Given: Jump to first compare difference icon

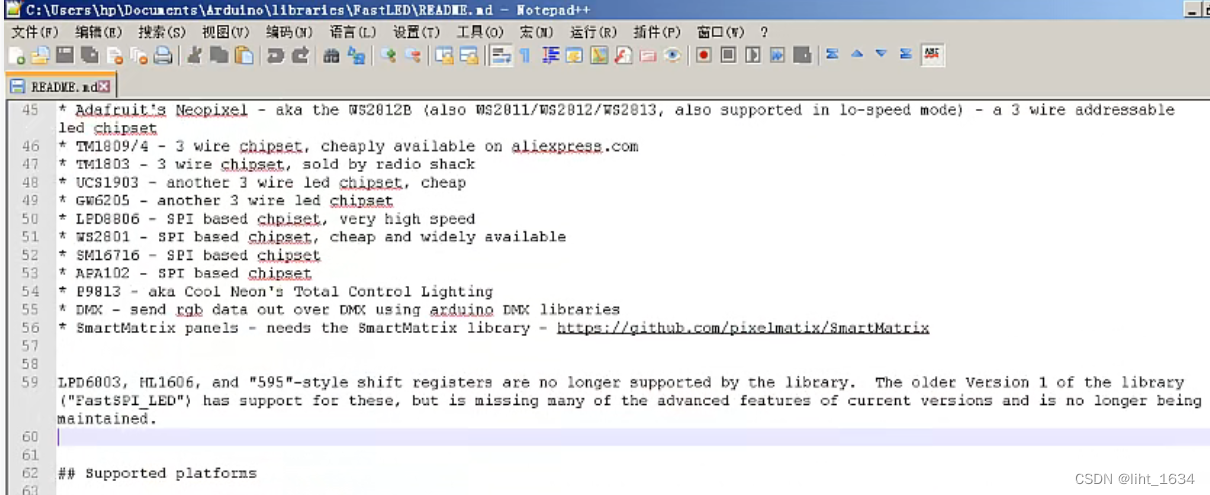Looking at the screenshot, I should 832,54.
